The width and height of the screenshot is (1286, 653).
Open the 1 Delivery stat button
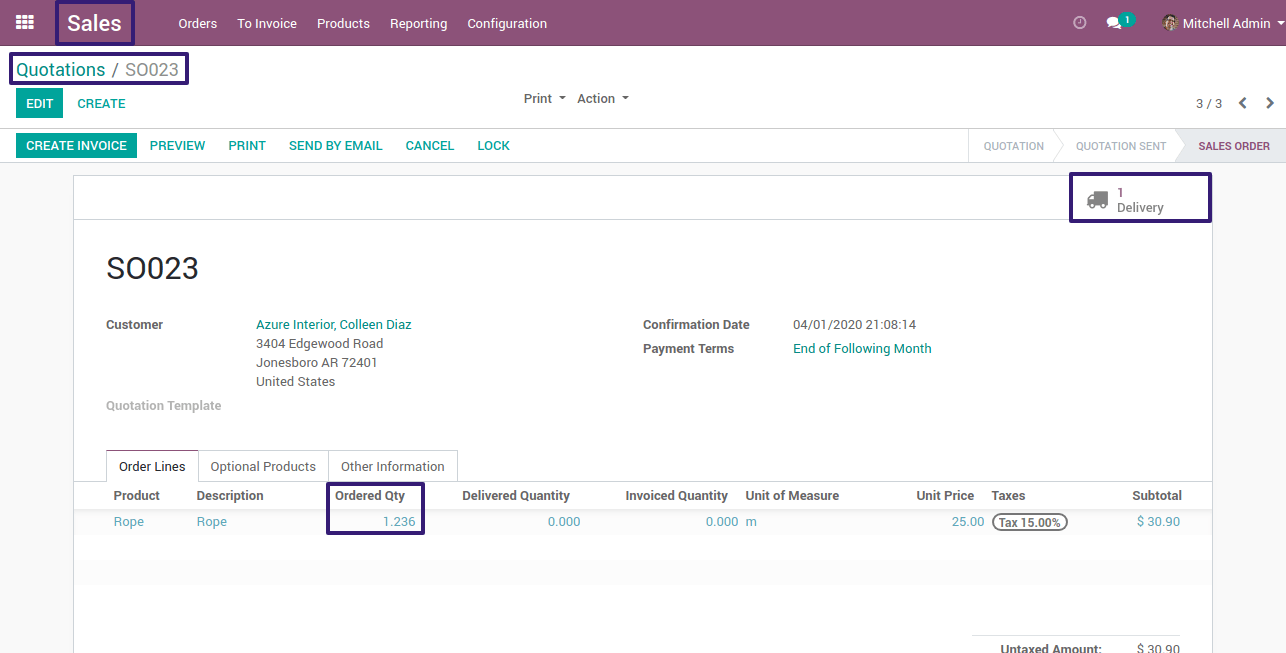tap(1140, 199)
